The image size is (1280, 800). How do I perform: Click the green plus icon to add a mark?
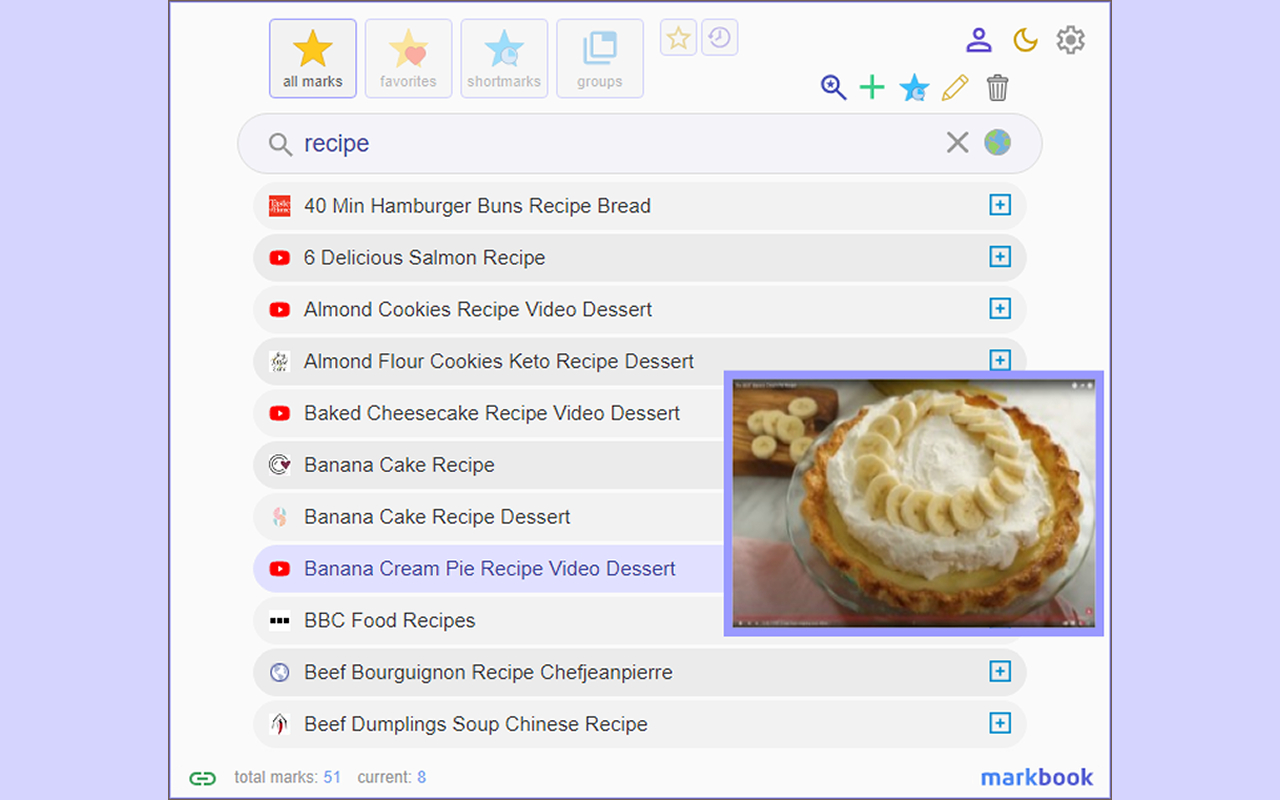872,88
